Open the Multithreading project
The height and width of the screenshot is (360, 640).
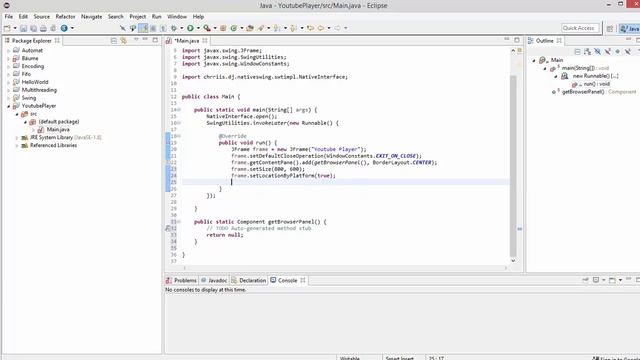click(x=39, y=90)
